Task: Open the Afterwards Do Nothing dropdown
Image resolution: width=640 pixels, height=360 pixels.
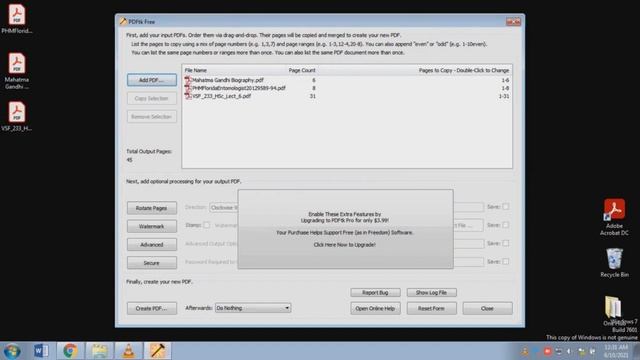Action: point(253,308)
